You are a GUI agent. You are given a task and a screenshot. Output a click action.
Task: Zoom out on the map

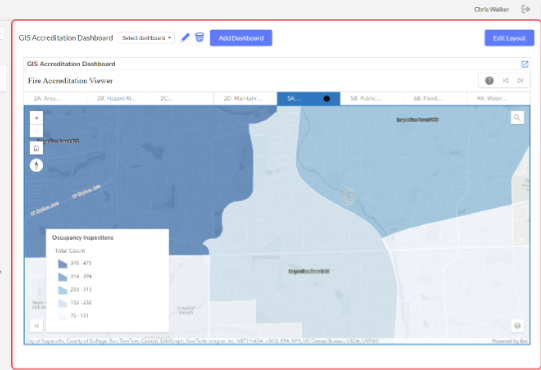[x=37, y=131]
